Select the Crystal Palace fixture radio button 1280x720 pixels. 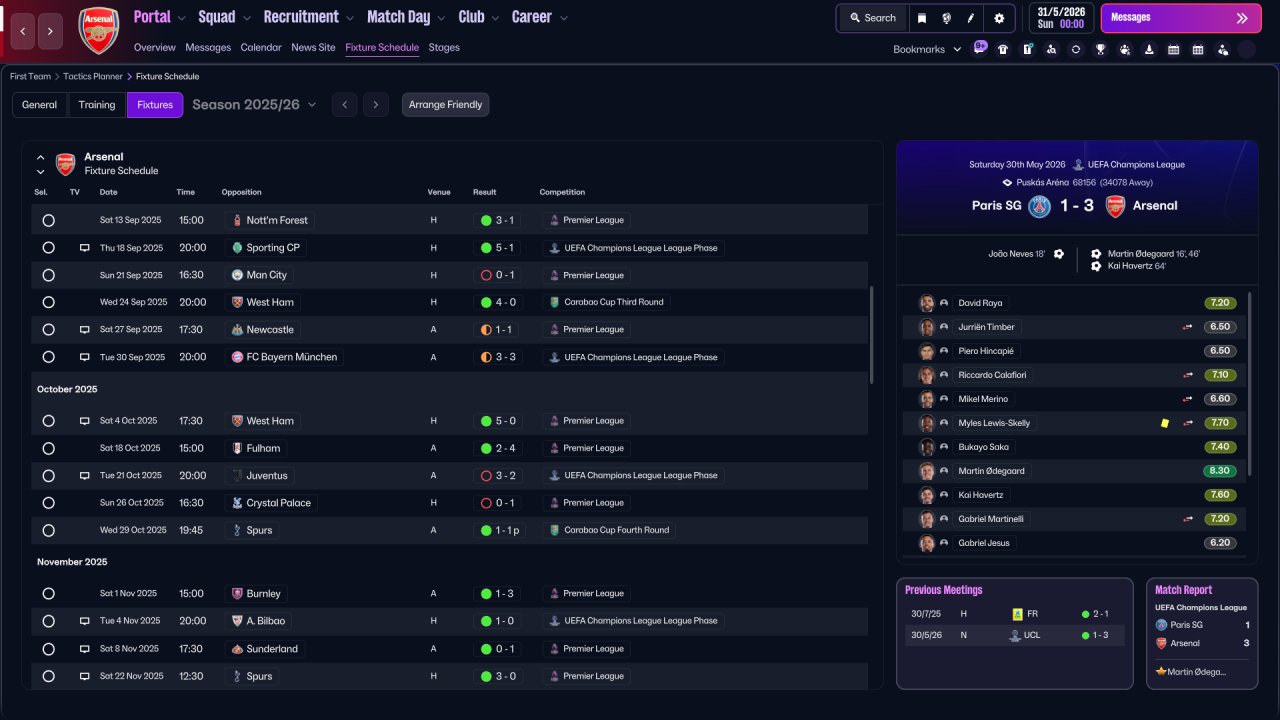tap(48, 503)
